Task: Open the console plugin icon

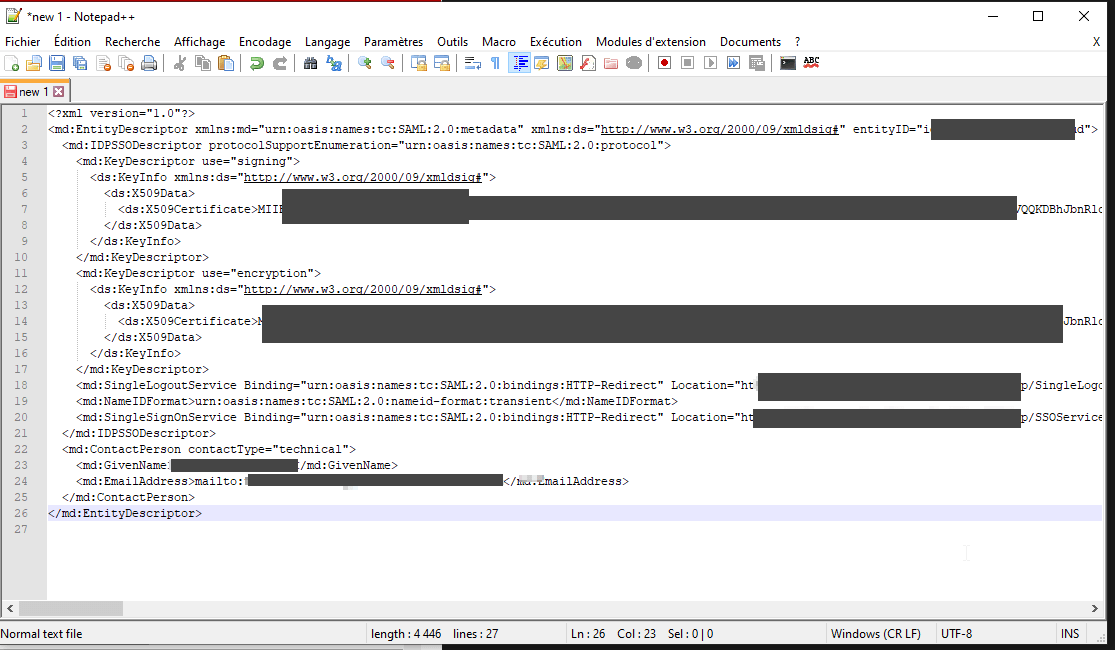Action: click(788, 63)
